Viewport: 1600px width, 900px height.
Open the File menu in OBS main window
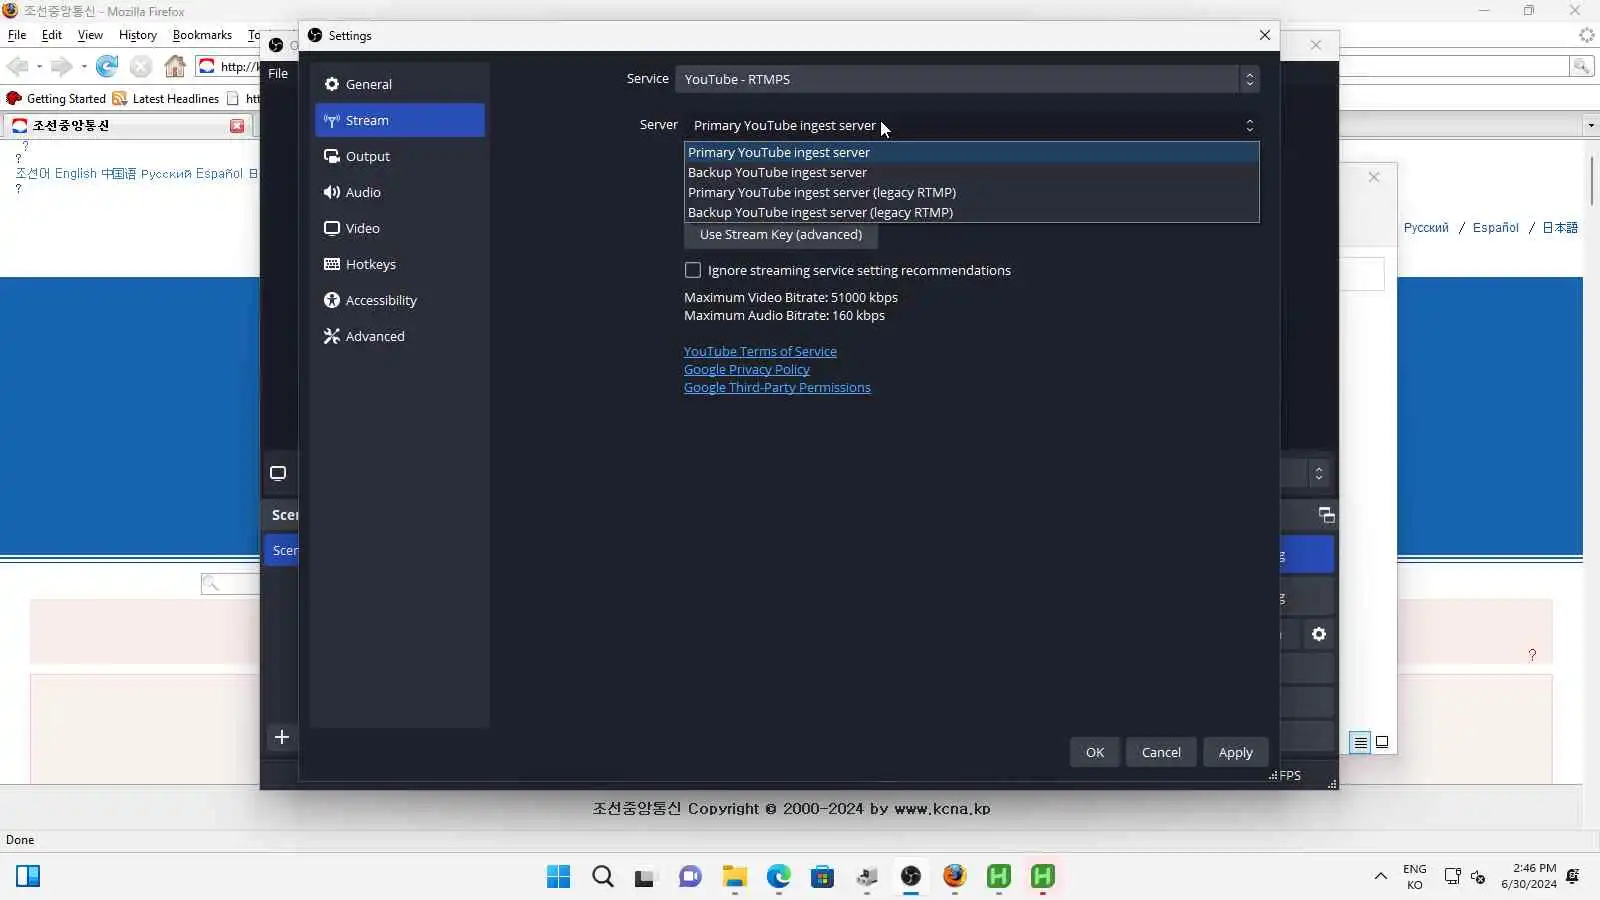278,73
